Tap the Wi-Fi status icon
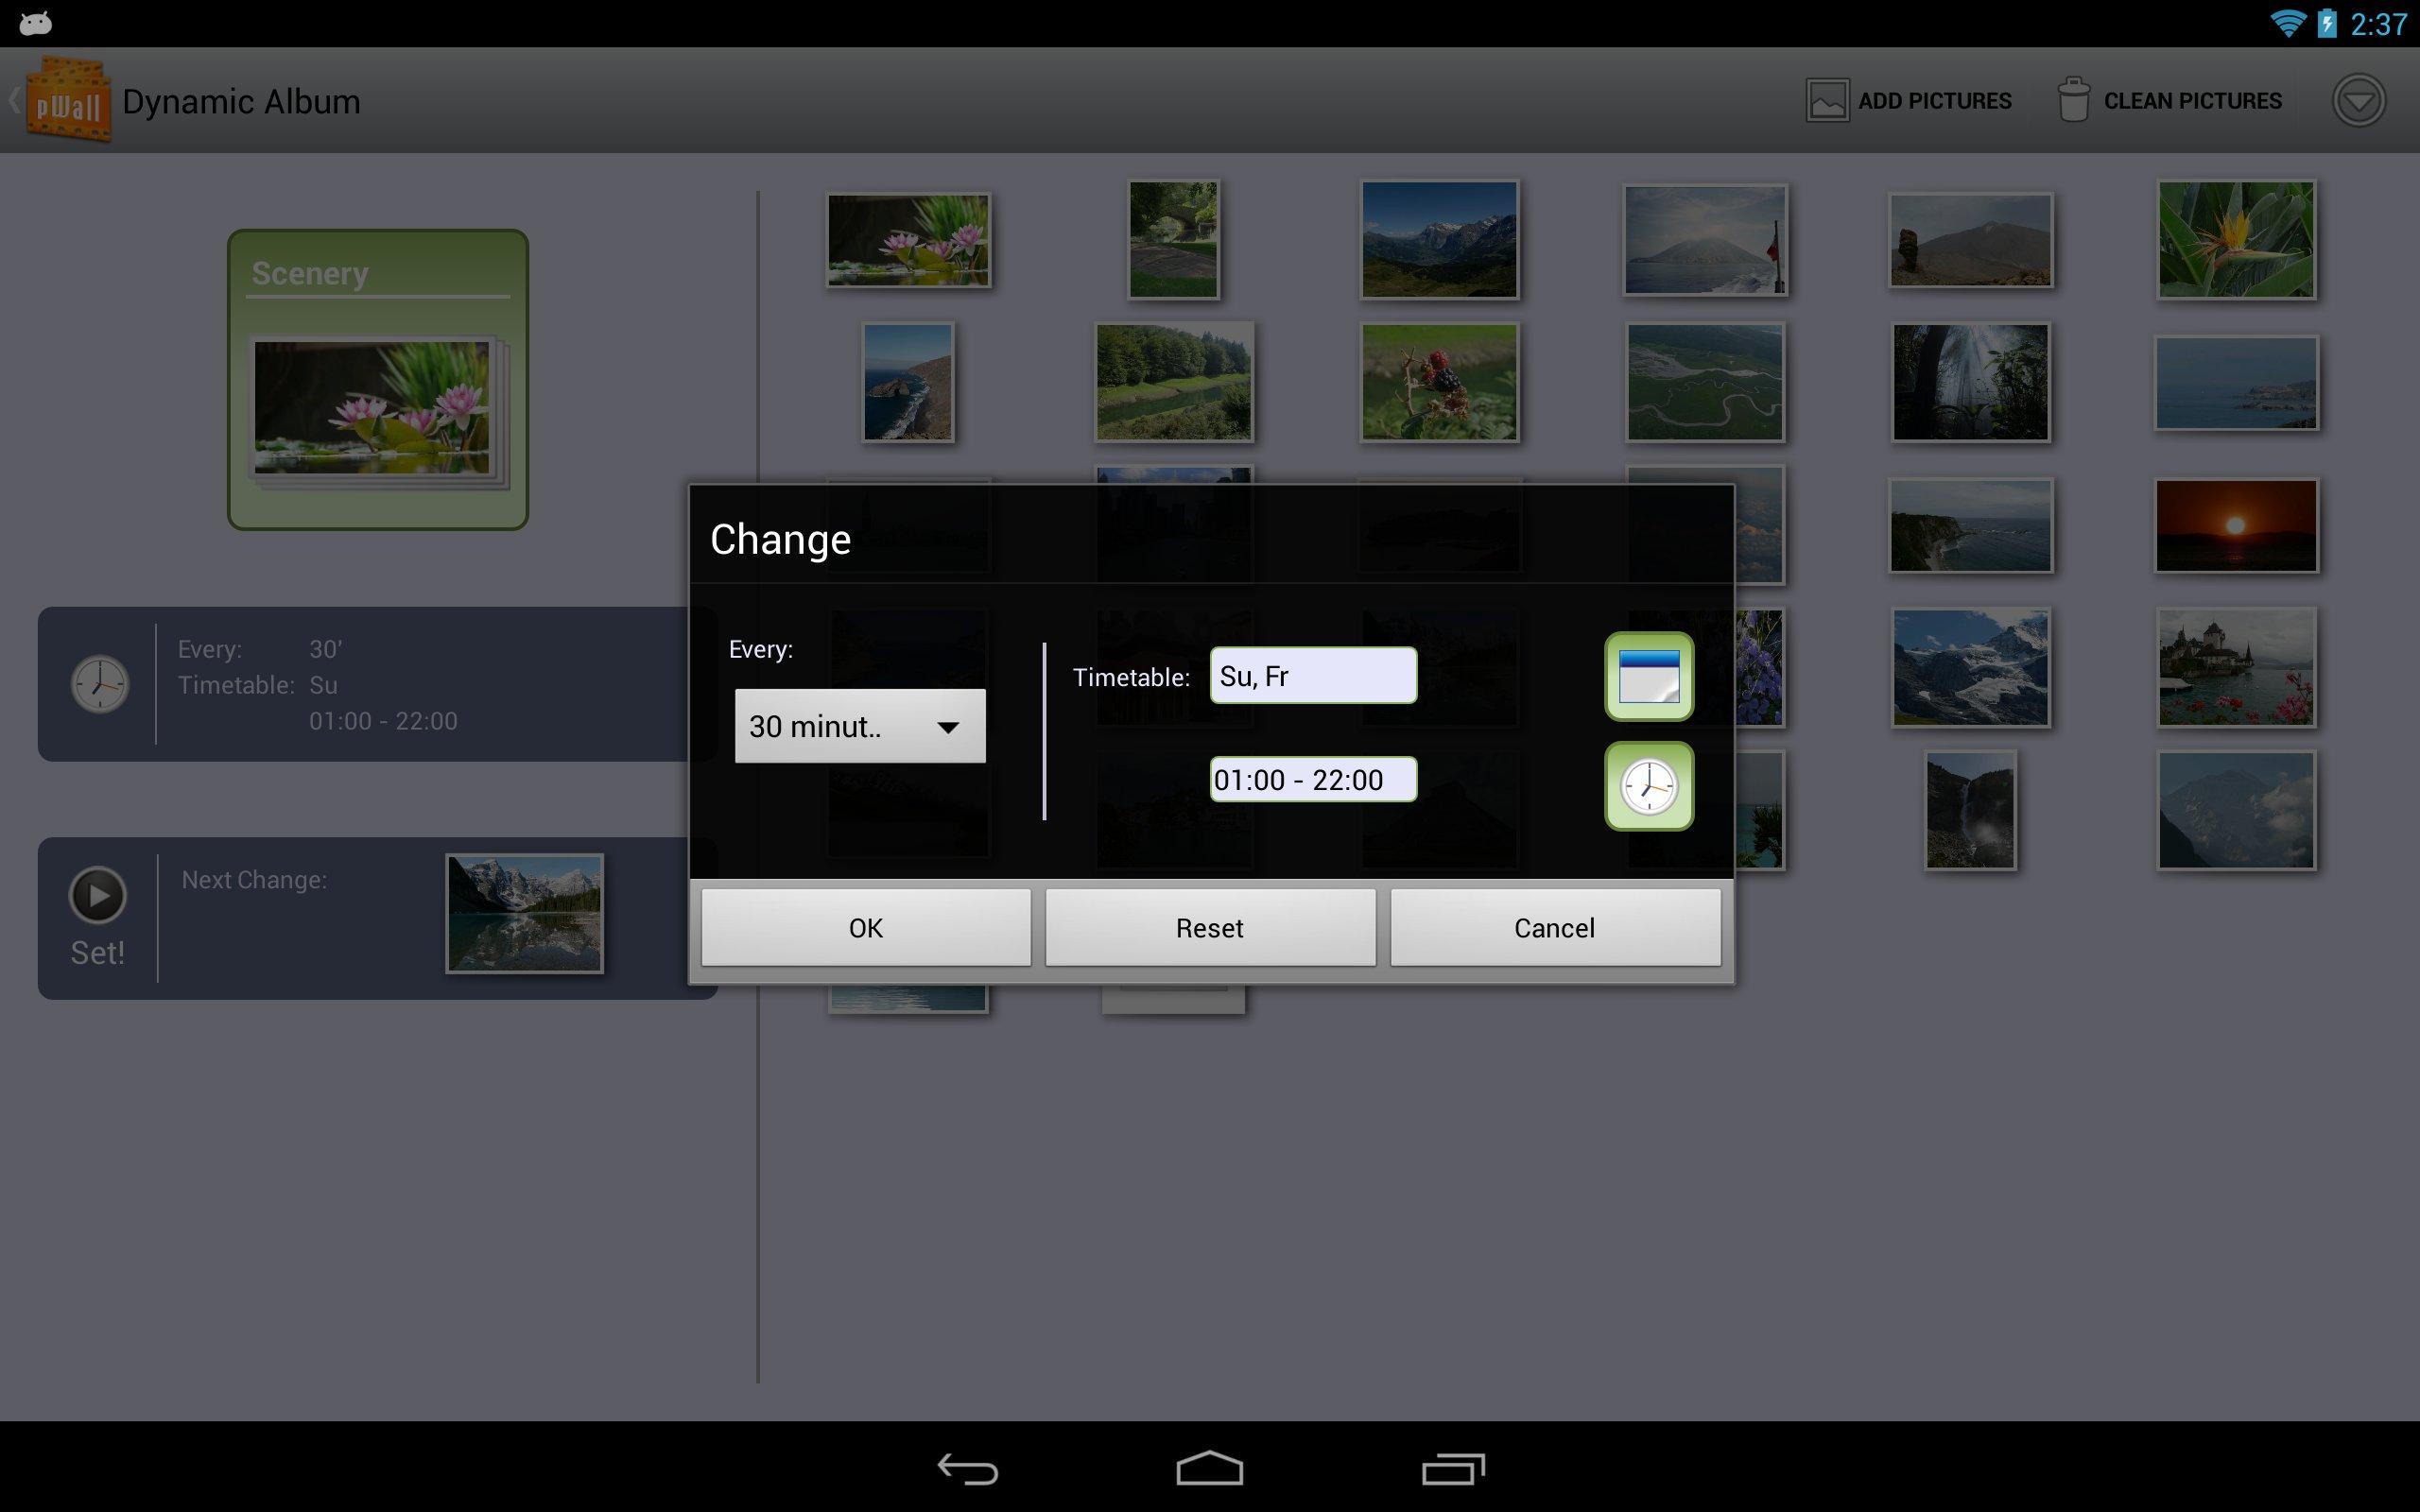 tap(2288, 23)
